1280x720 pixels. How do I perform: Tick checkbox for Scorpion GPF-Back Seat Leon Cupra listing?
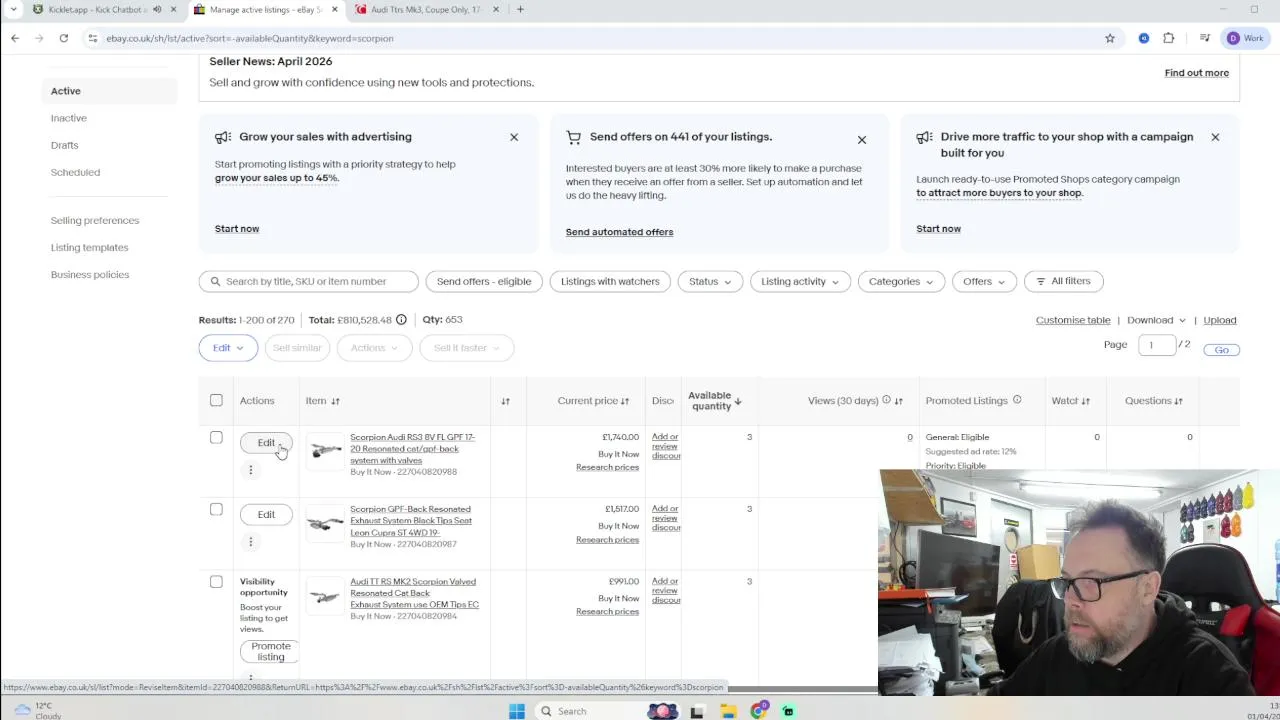[x=216, y=510]
